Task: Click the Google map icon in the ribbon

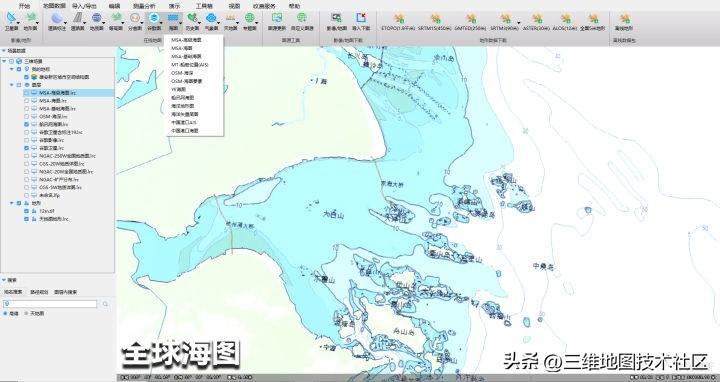Action: pos(154,18)
